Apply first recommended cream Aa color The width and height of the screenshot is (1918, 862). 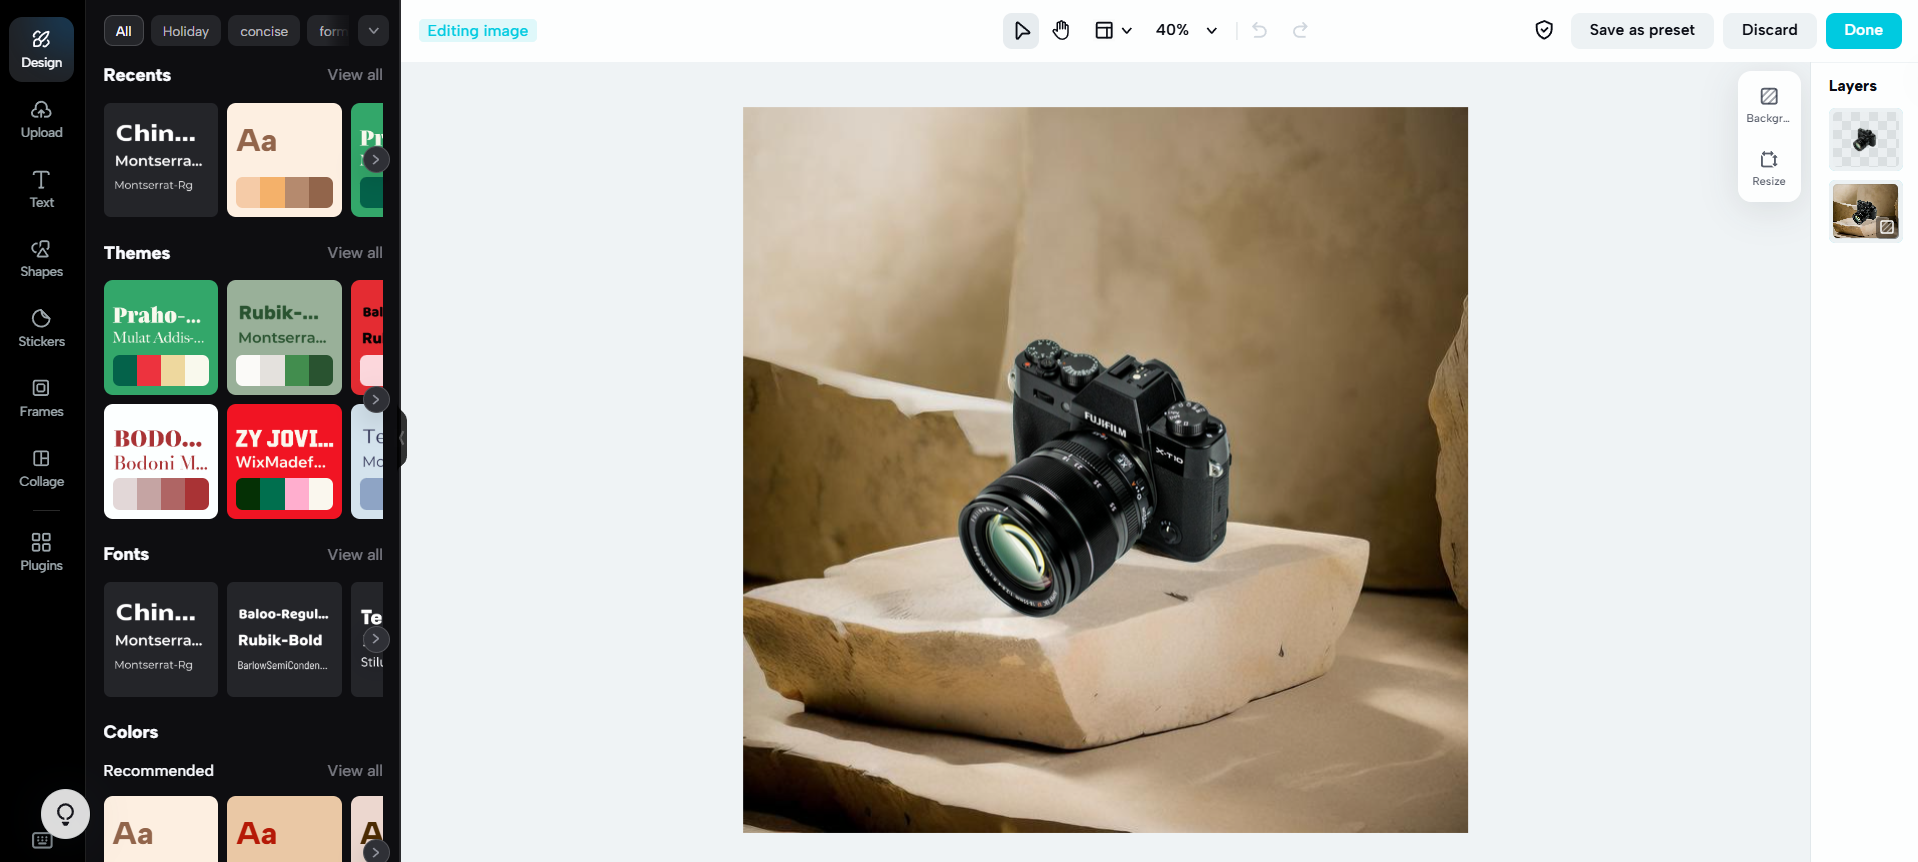tap(161, 829)
